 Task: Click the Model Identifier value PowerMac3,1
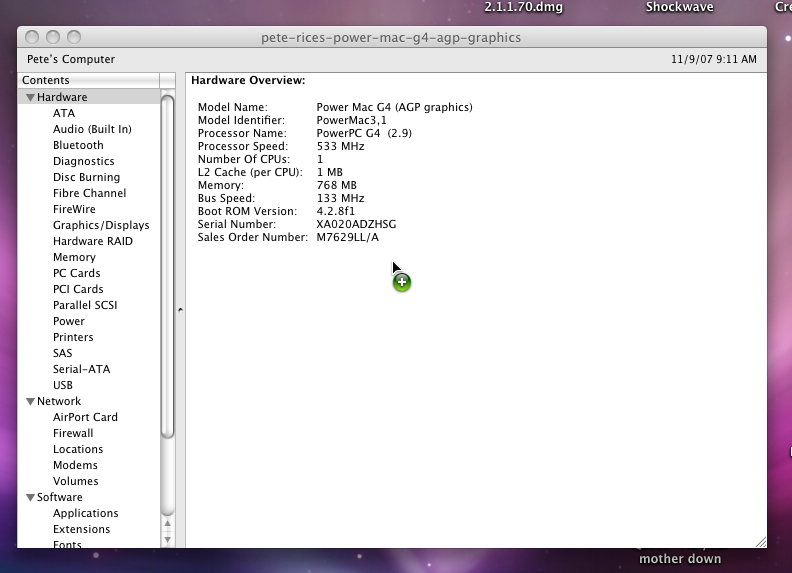coord(351,120)
